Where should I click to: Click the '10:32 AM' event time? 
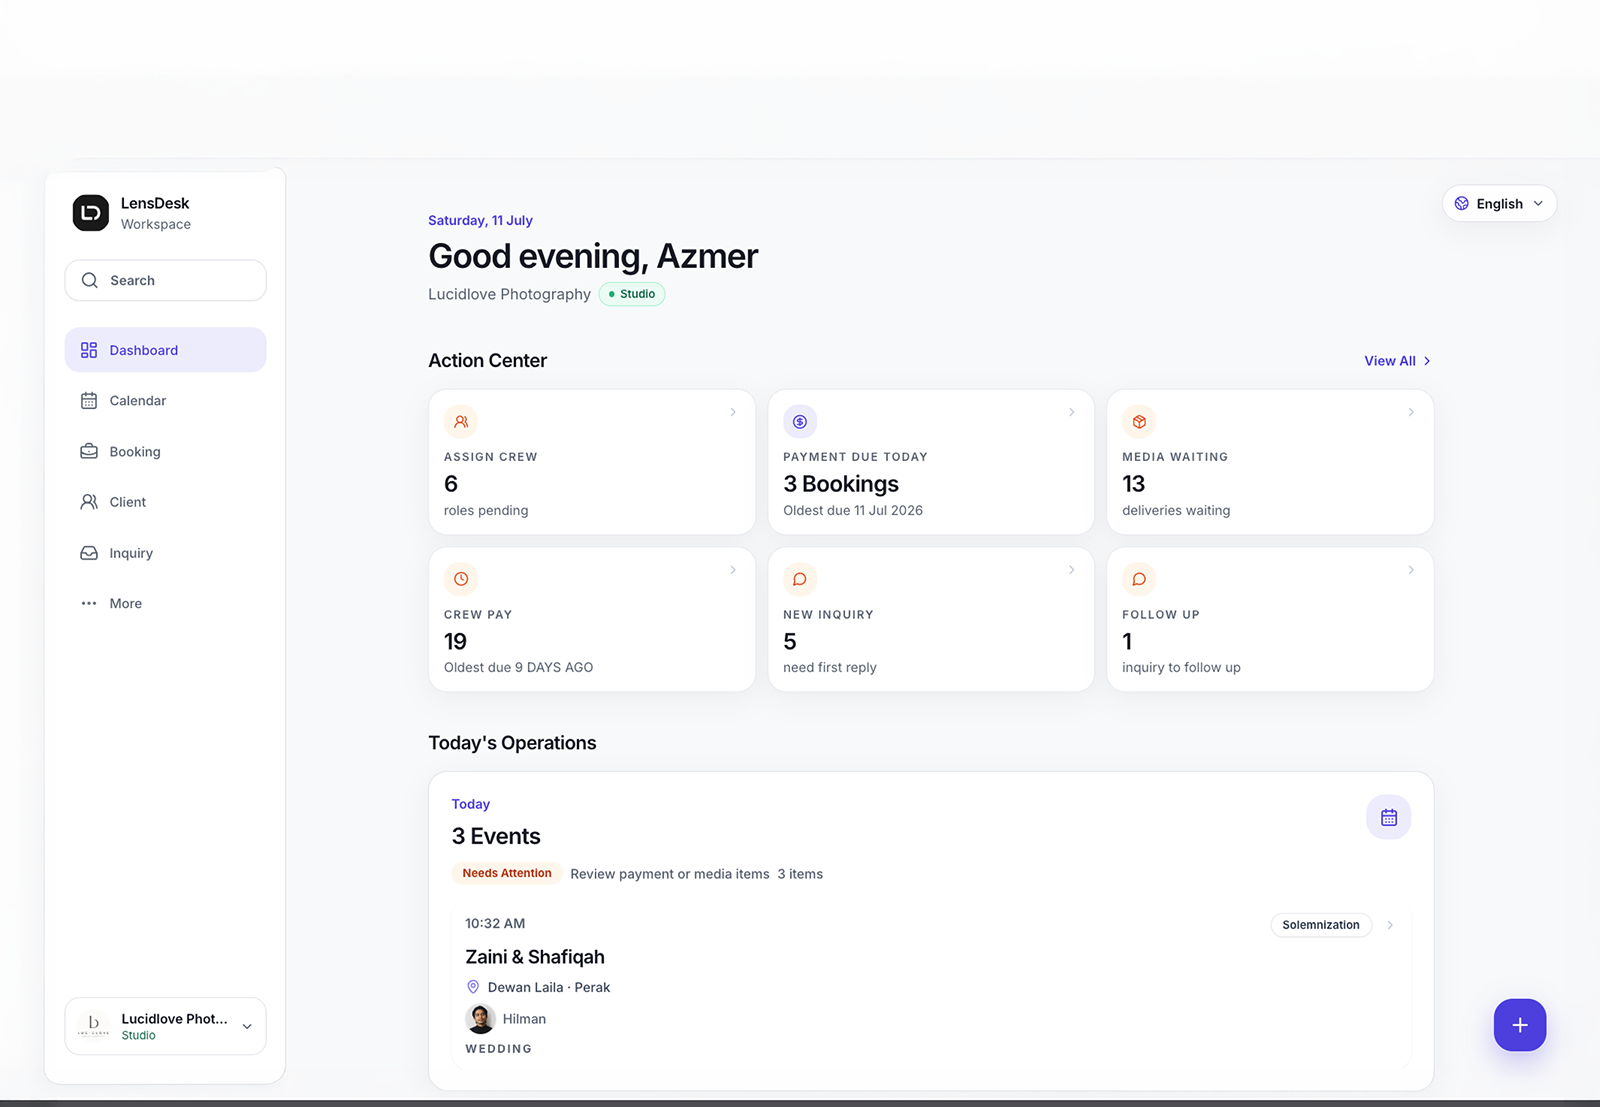(495, 923)
